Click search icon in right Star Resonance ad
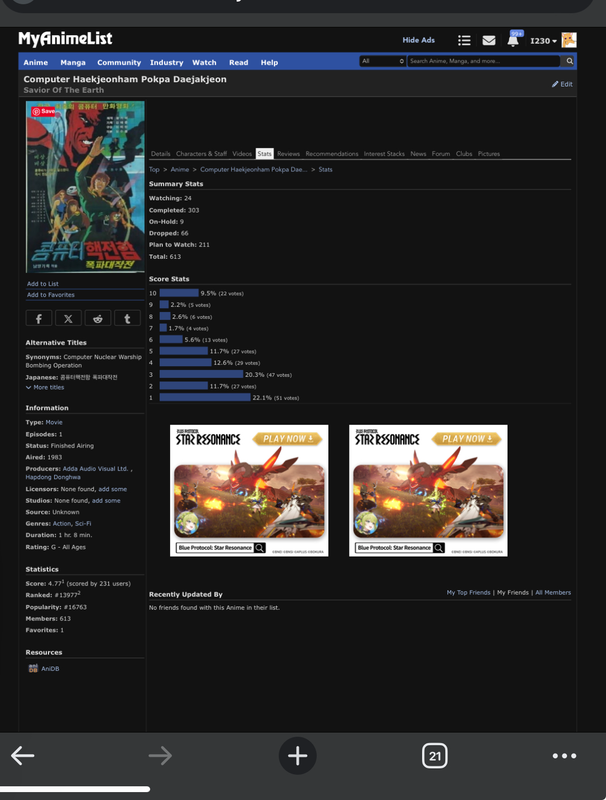 [x=439, y=548]
